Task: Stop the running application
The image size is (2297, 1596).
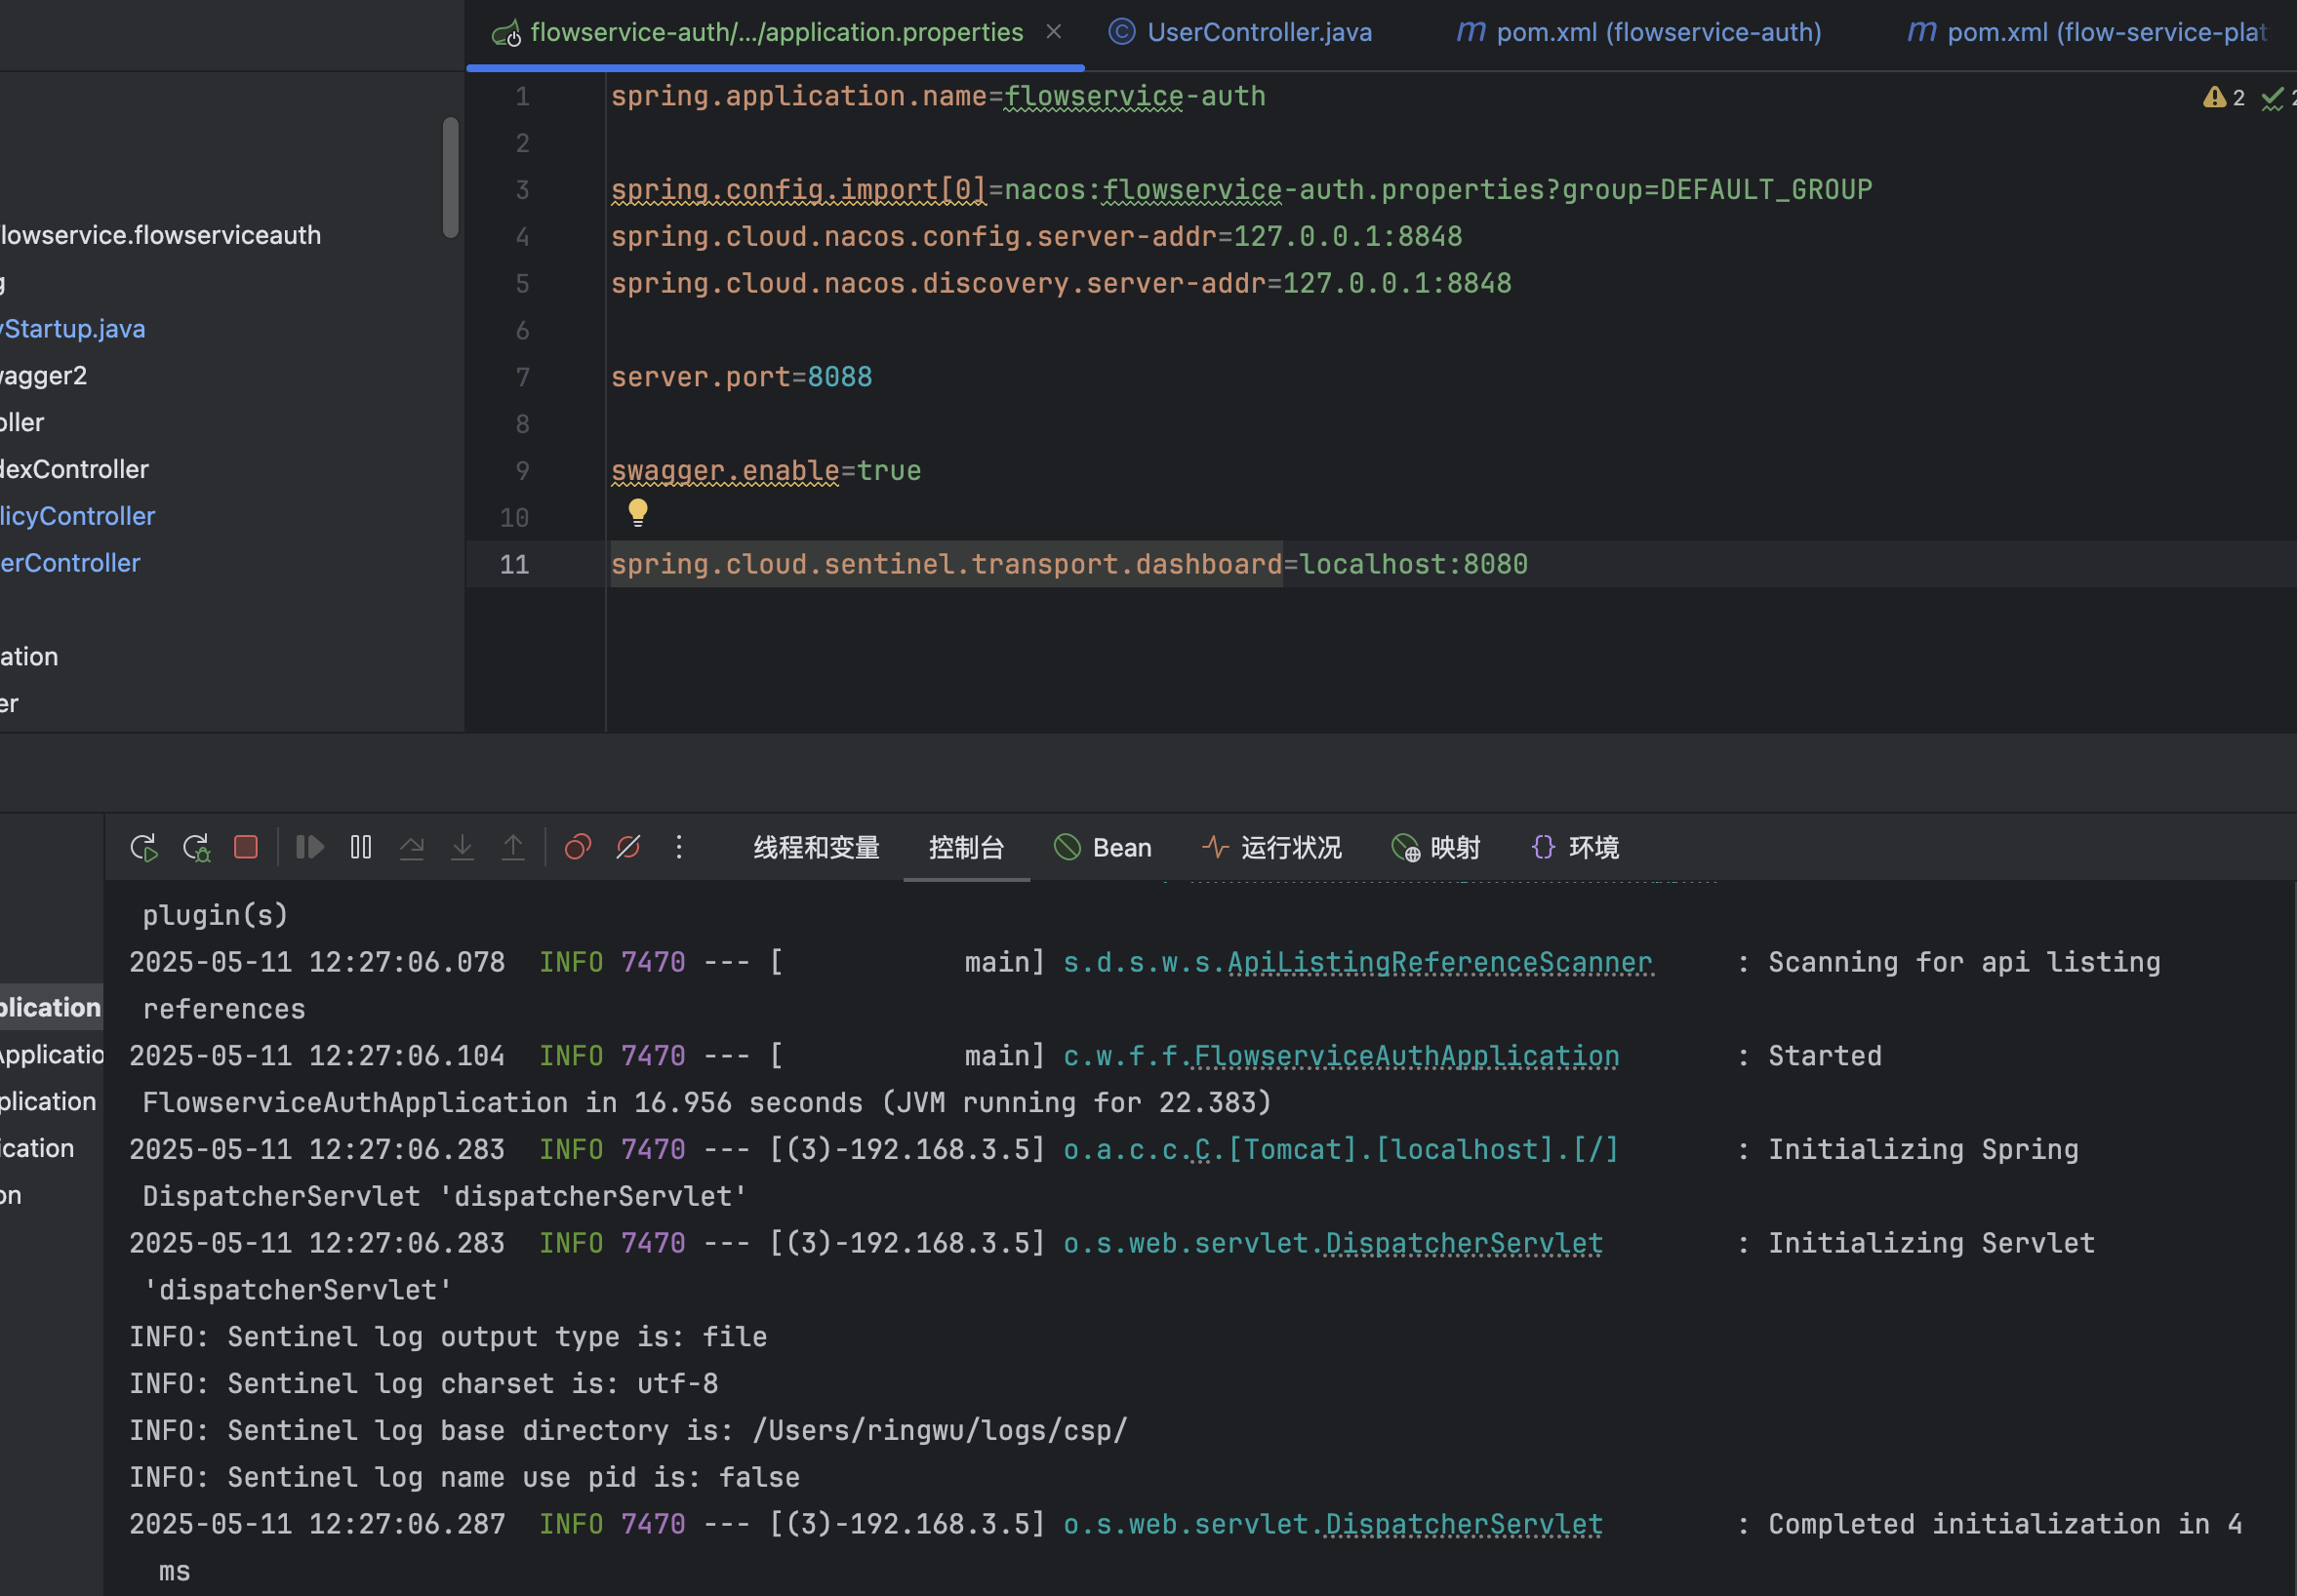Action: 246,848
